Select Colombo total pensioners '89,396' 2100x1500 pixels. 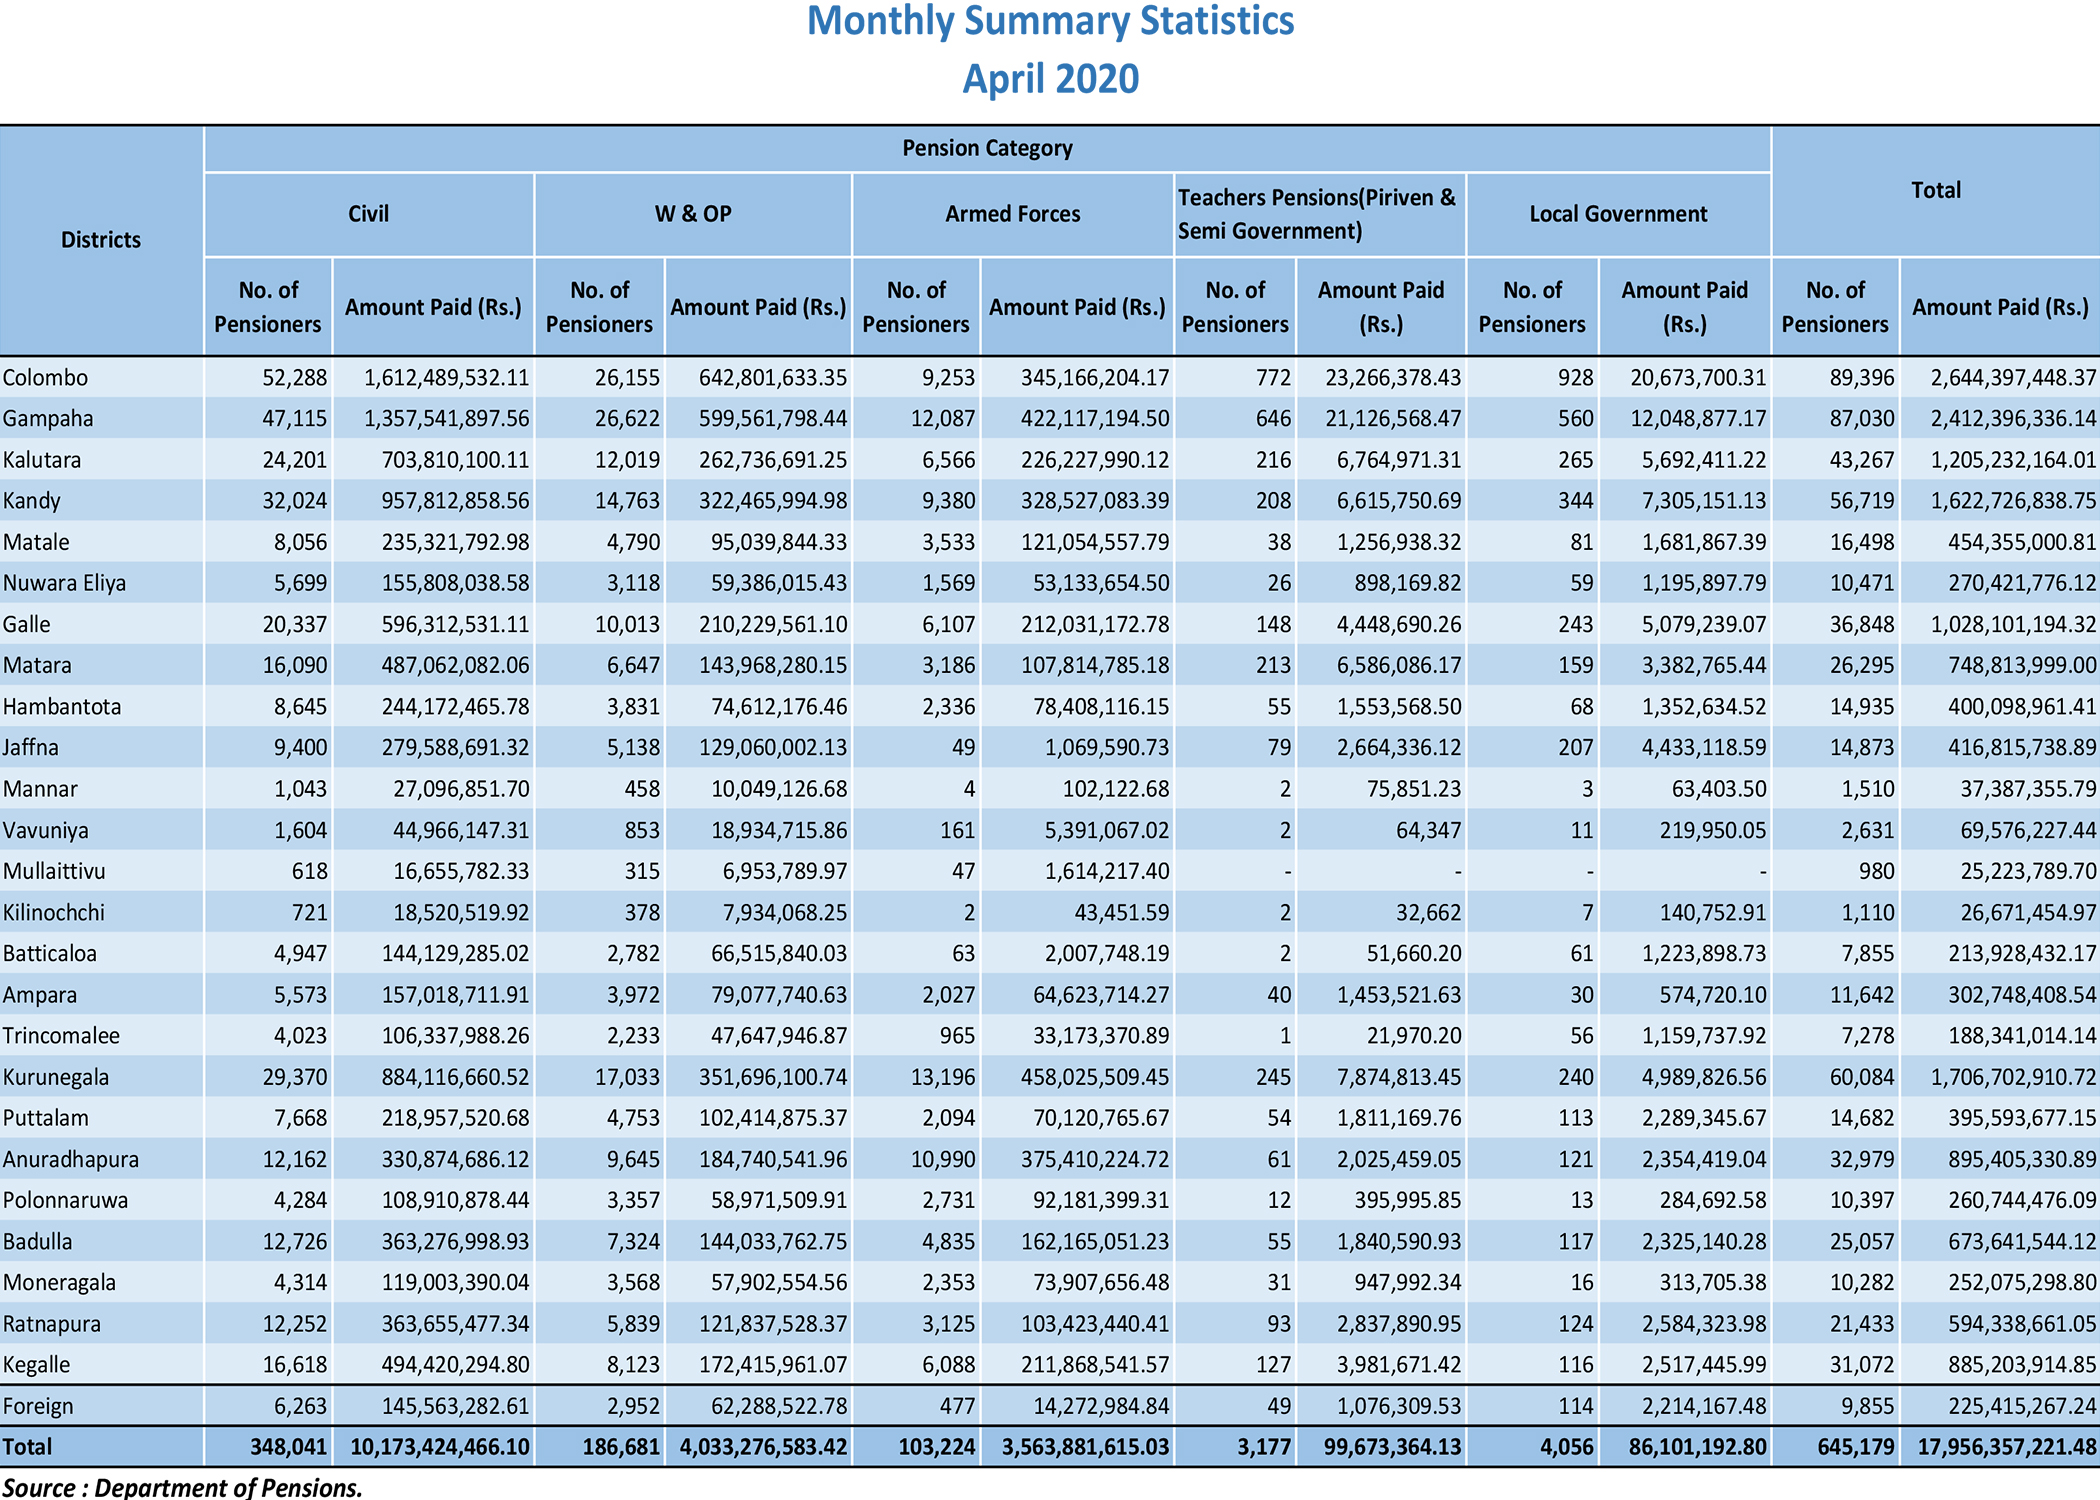[x=1862, y=378]
